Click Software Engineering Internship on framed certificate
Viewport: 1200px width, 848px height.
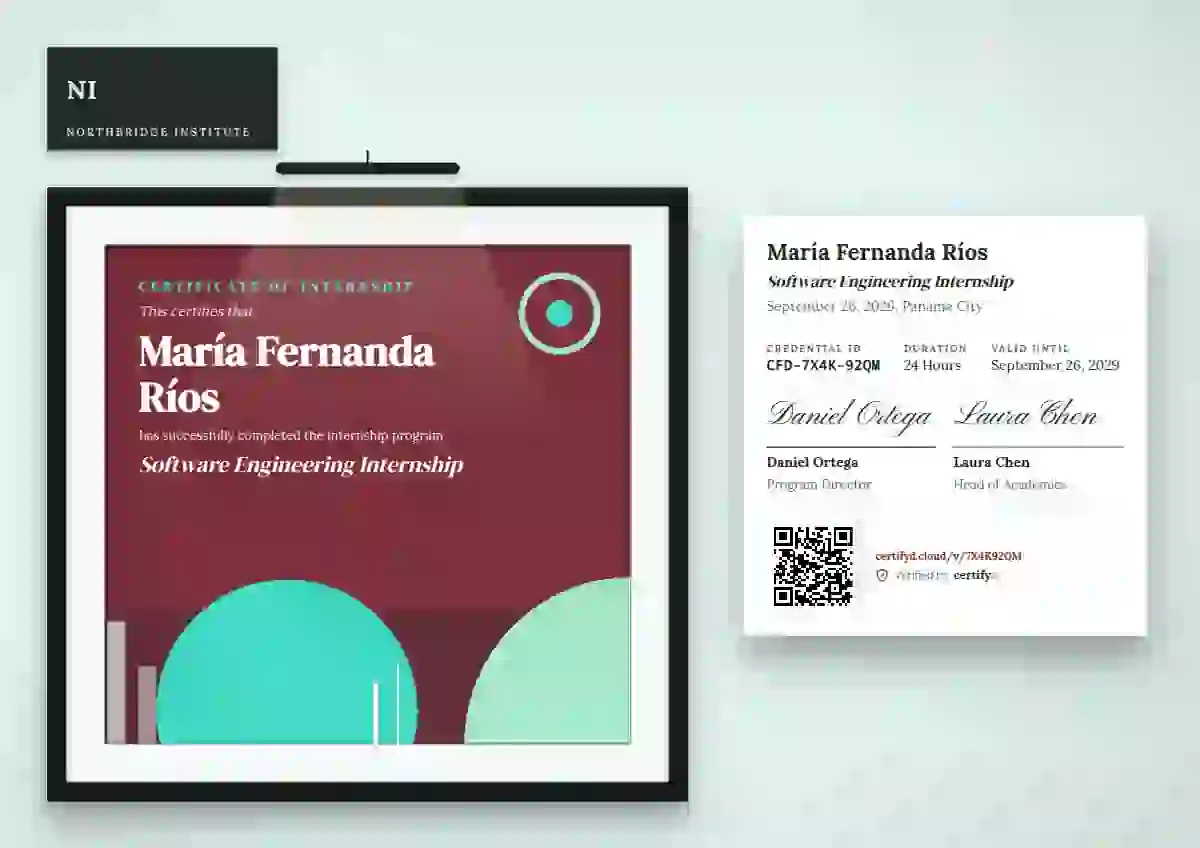301,465
